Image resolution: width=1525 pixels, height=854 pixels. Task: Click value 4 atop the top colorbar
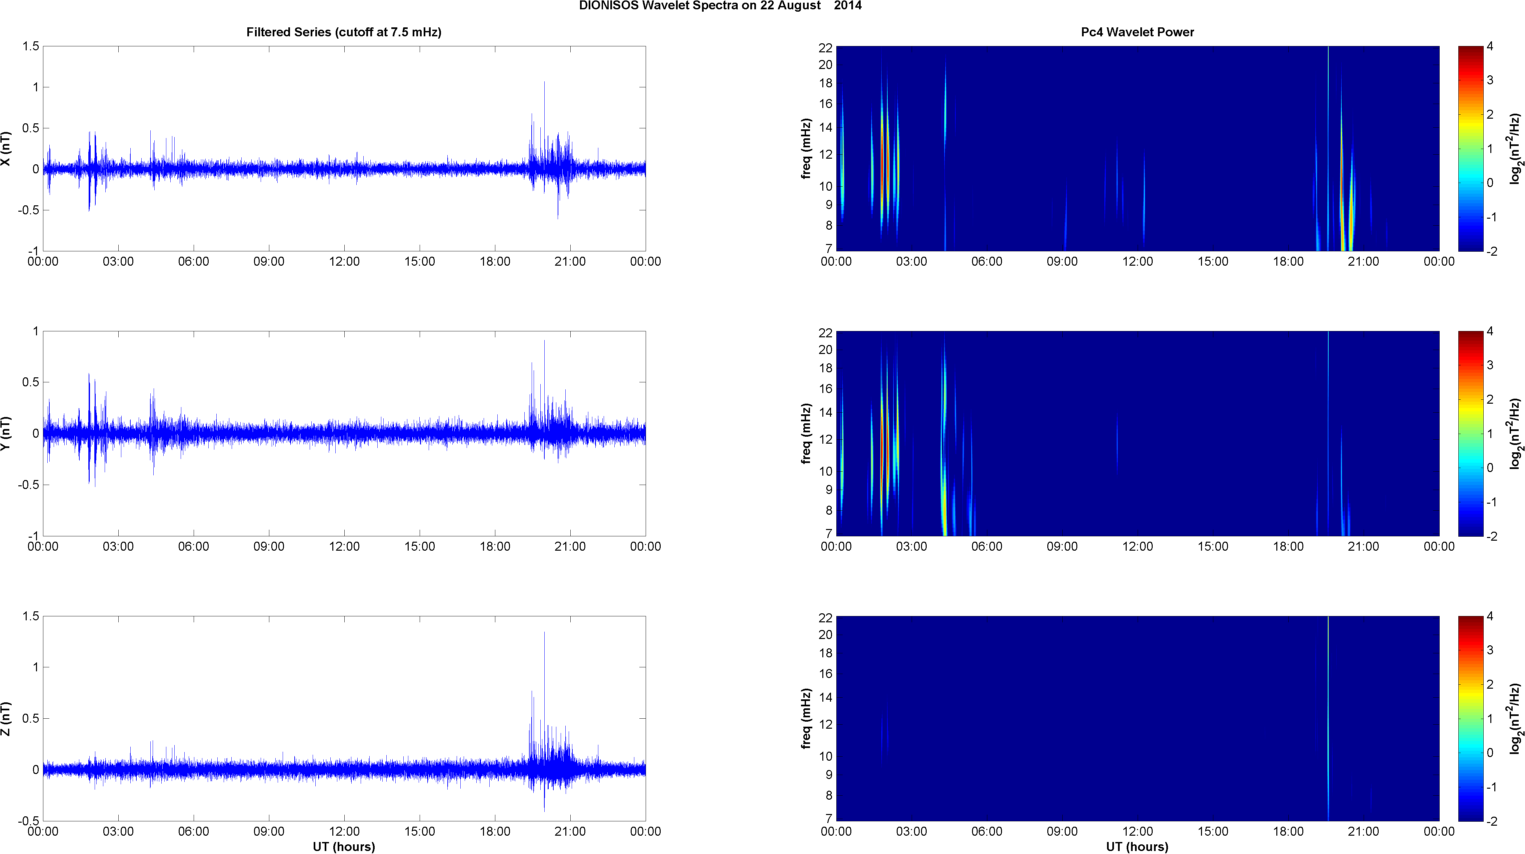click(x=1490, y=47)
